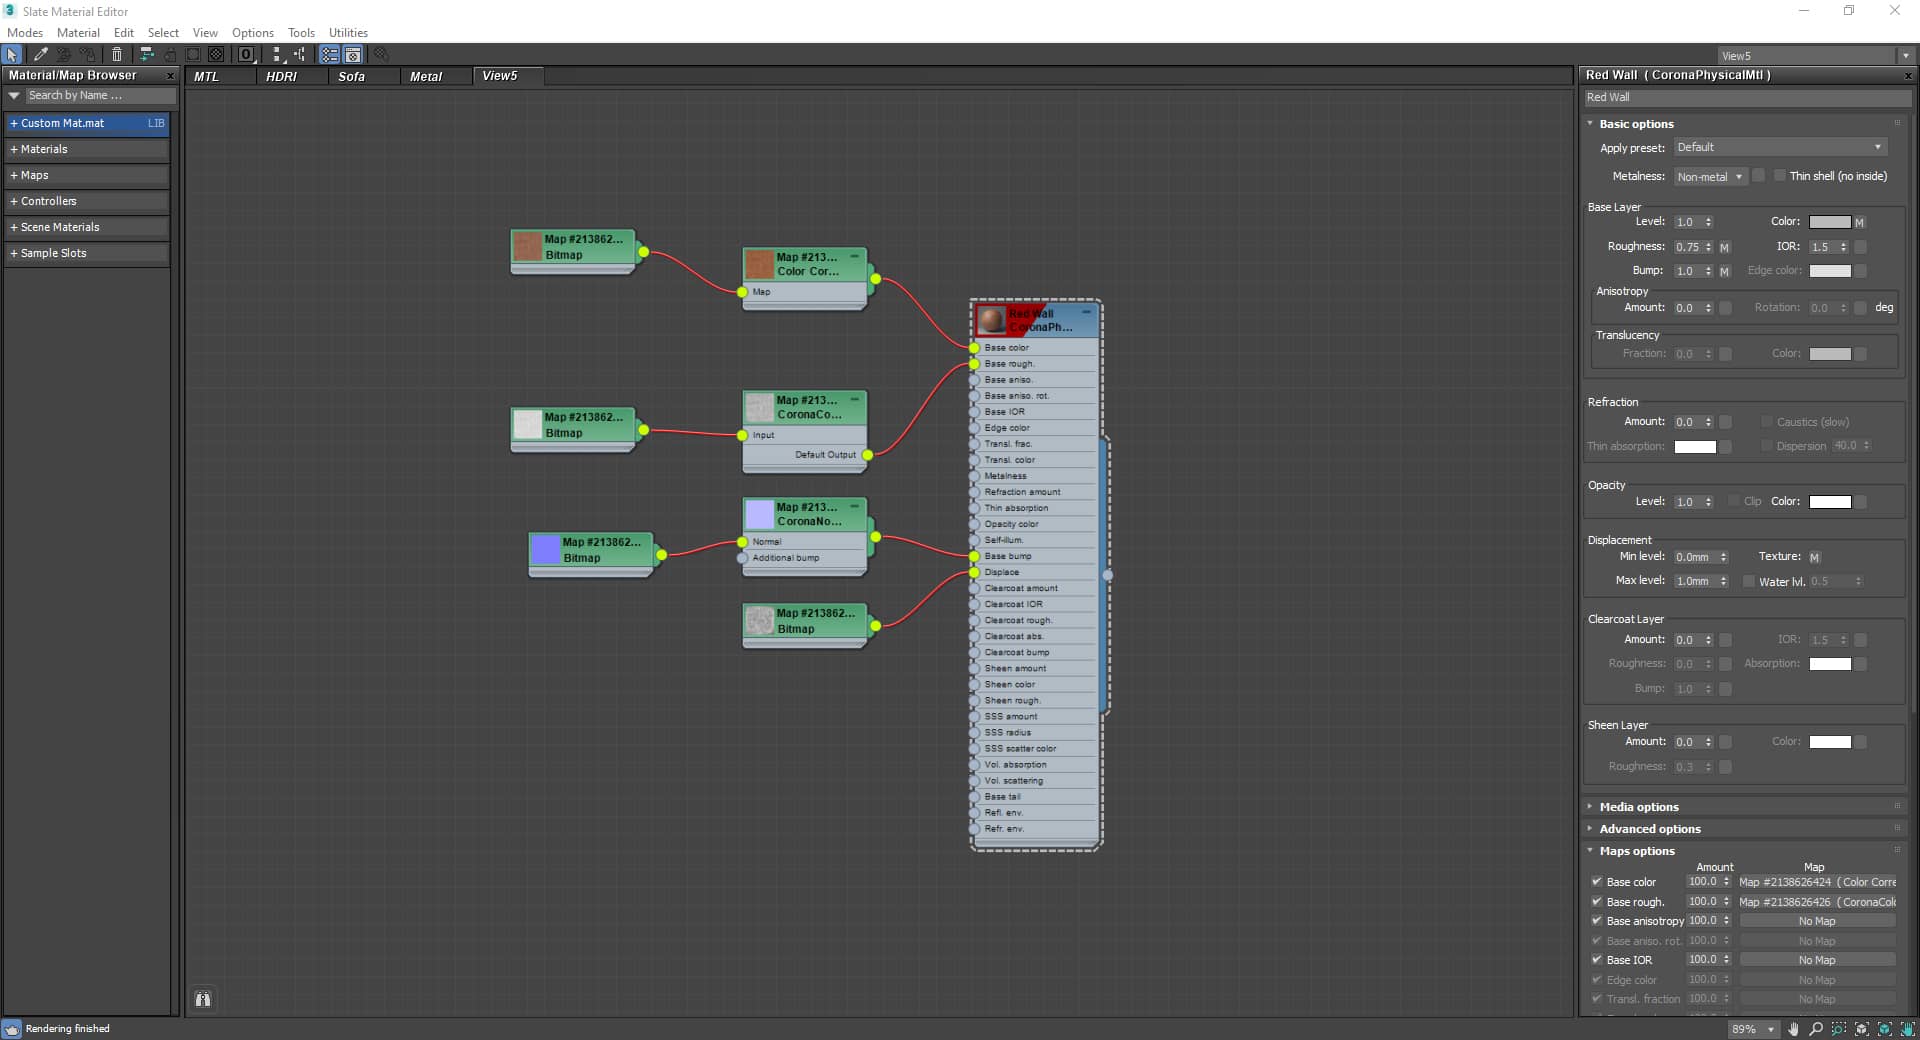Enable the Caustics (slow) checkbox
1920x1040 pixels.
coord(1767,422)
